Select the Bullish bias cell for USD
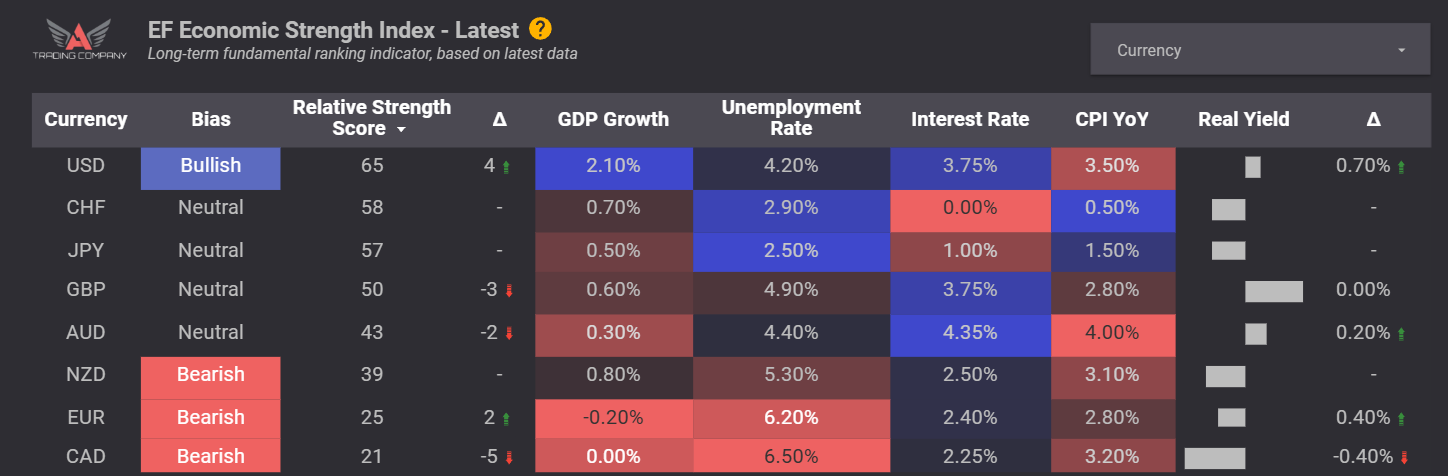The image size is (1448, 476). 211,168
